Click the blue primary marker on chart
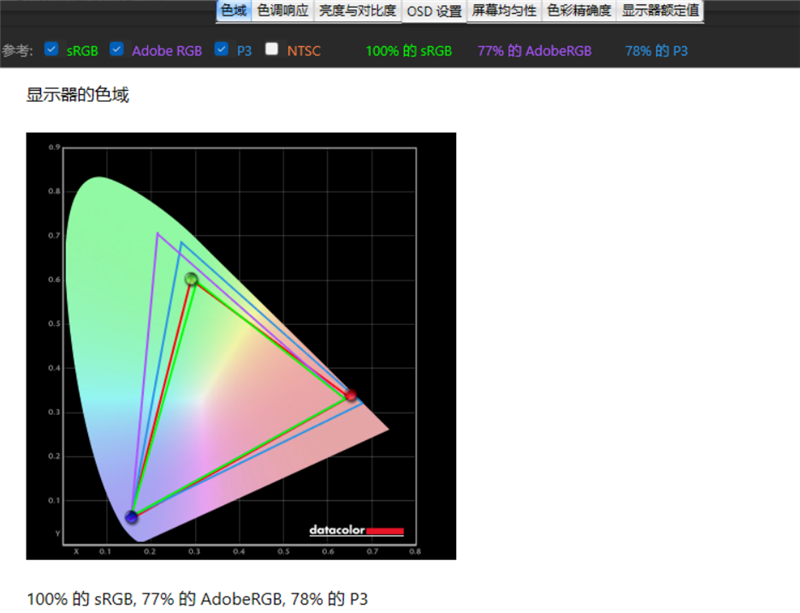Viewport: 800px width, 613px height. click(x=132, y=517)
